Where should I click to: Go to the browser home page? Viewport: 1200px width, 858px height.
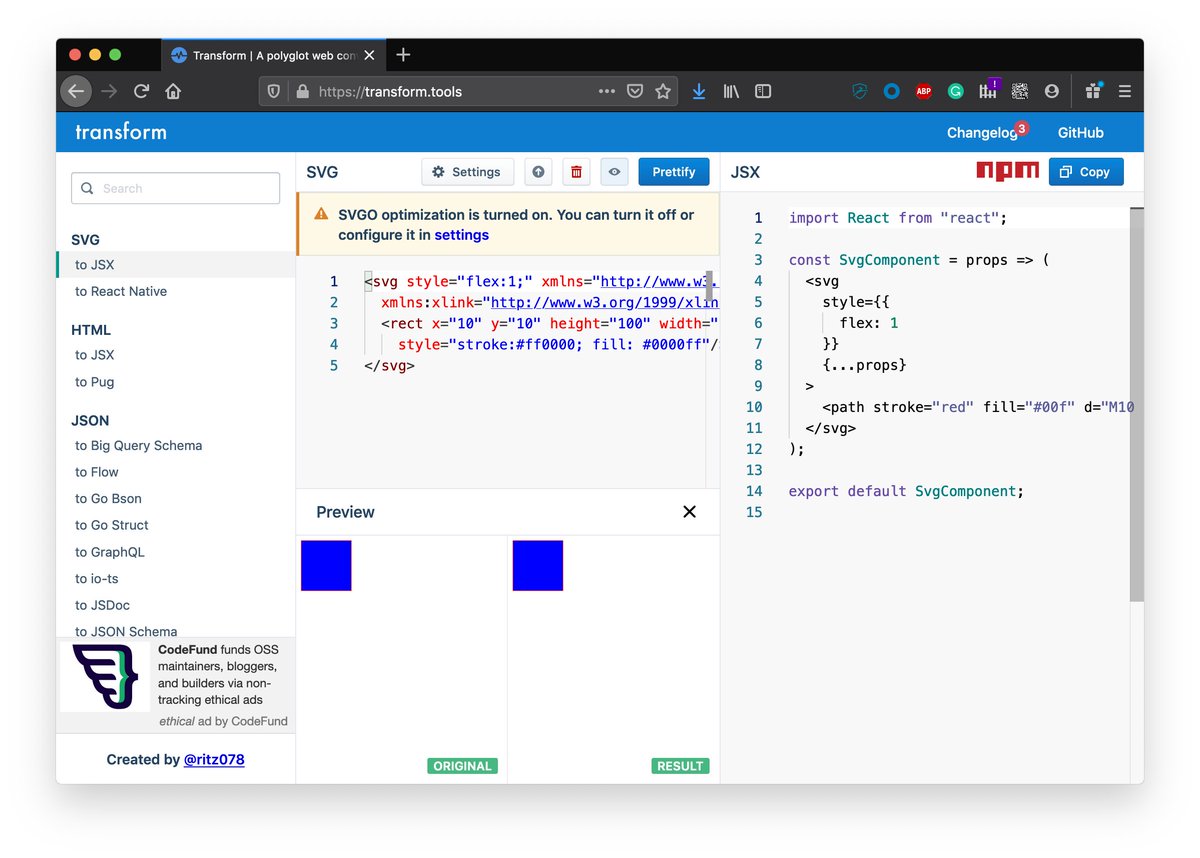(173, 91)
